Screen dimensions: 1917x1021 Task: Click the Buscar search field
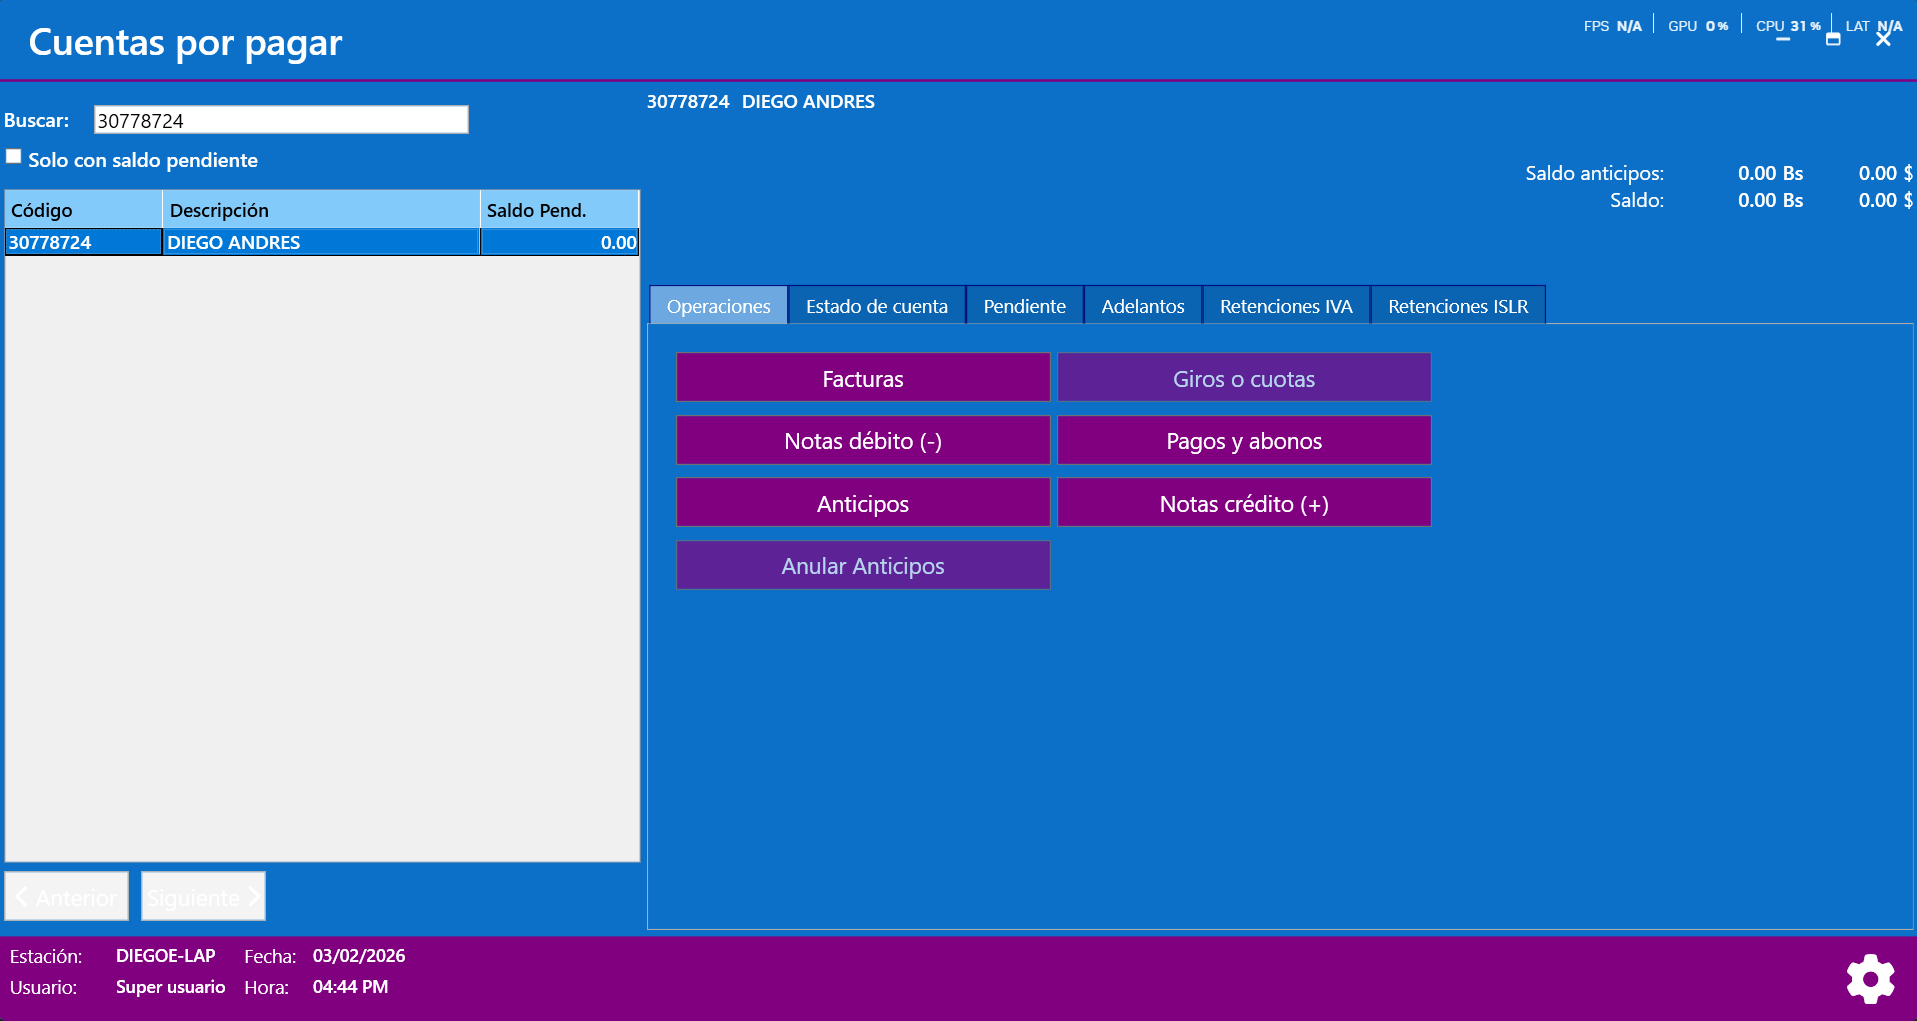[281, 120]
